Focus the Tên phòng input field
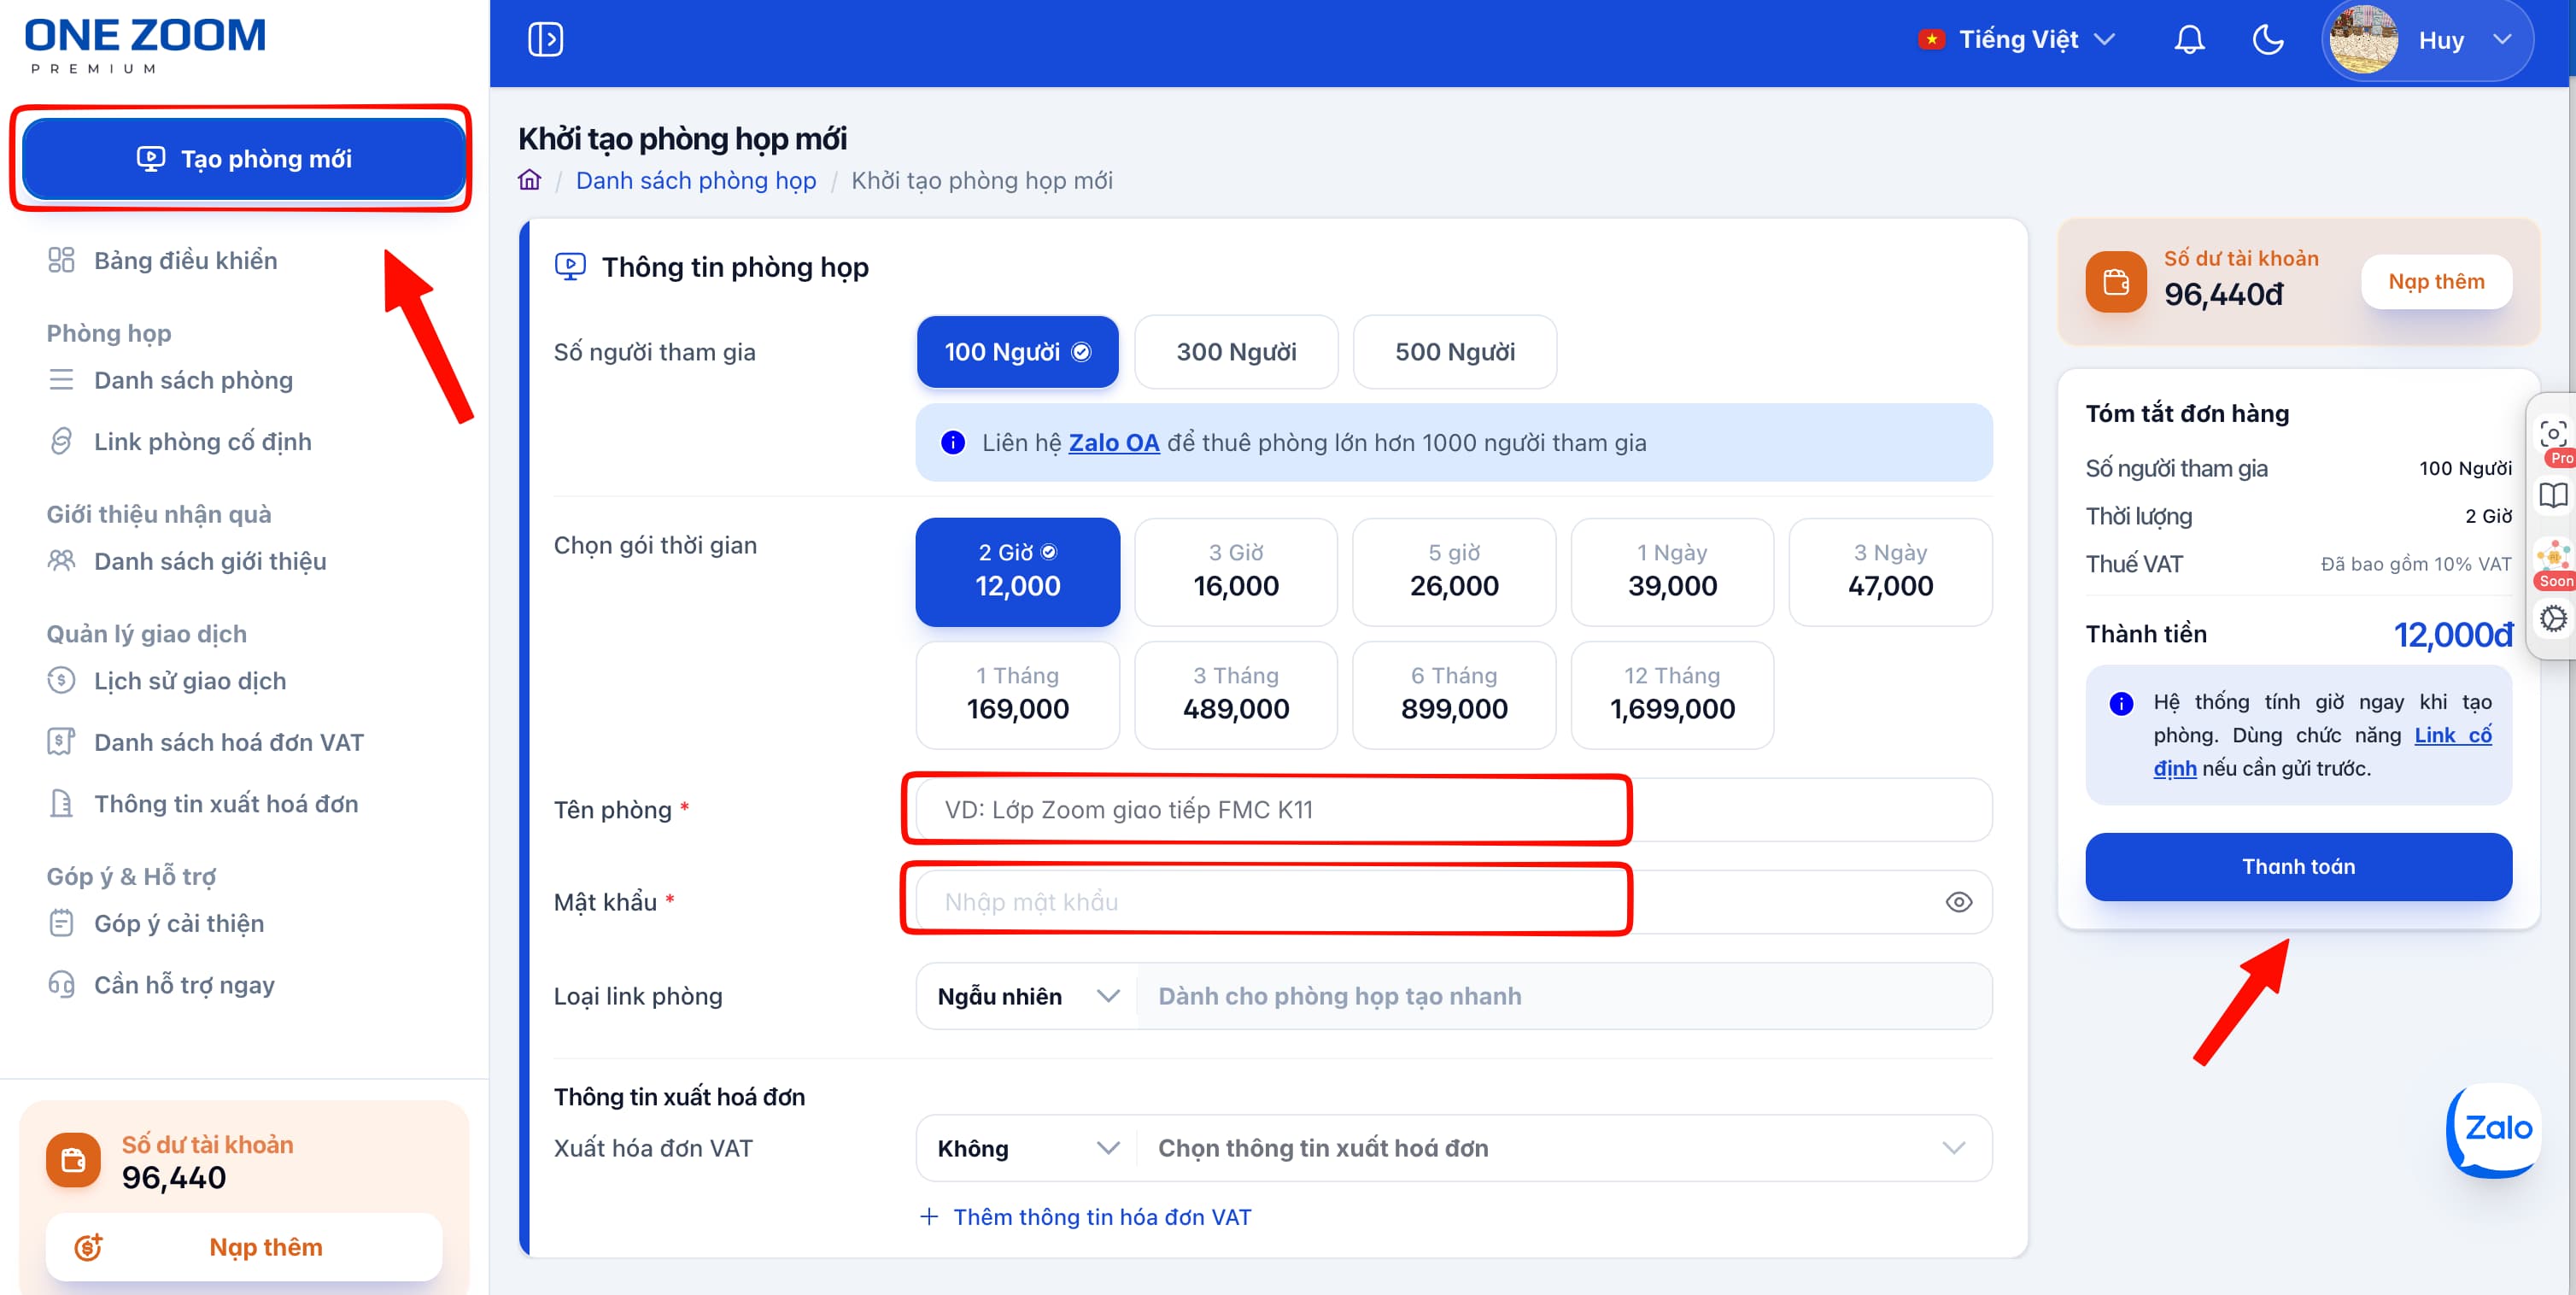The image size is (2576, 1295). (1453, 810)
